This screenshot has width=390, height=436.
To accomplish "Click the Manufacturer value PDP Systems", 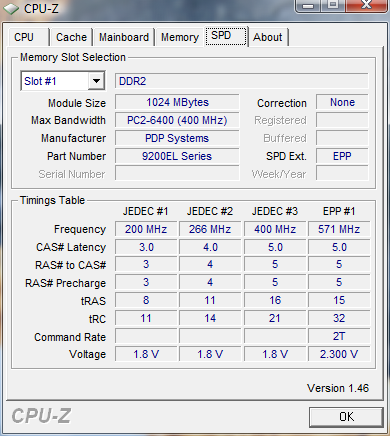I will (177, 138).
